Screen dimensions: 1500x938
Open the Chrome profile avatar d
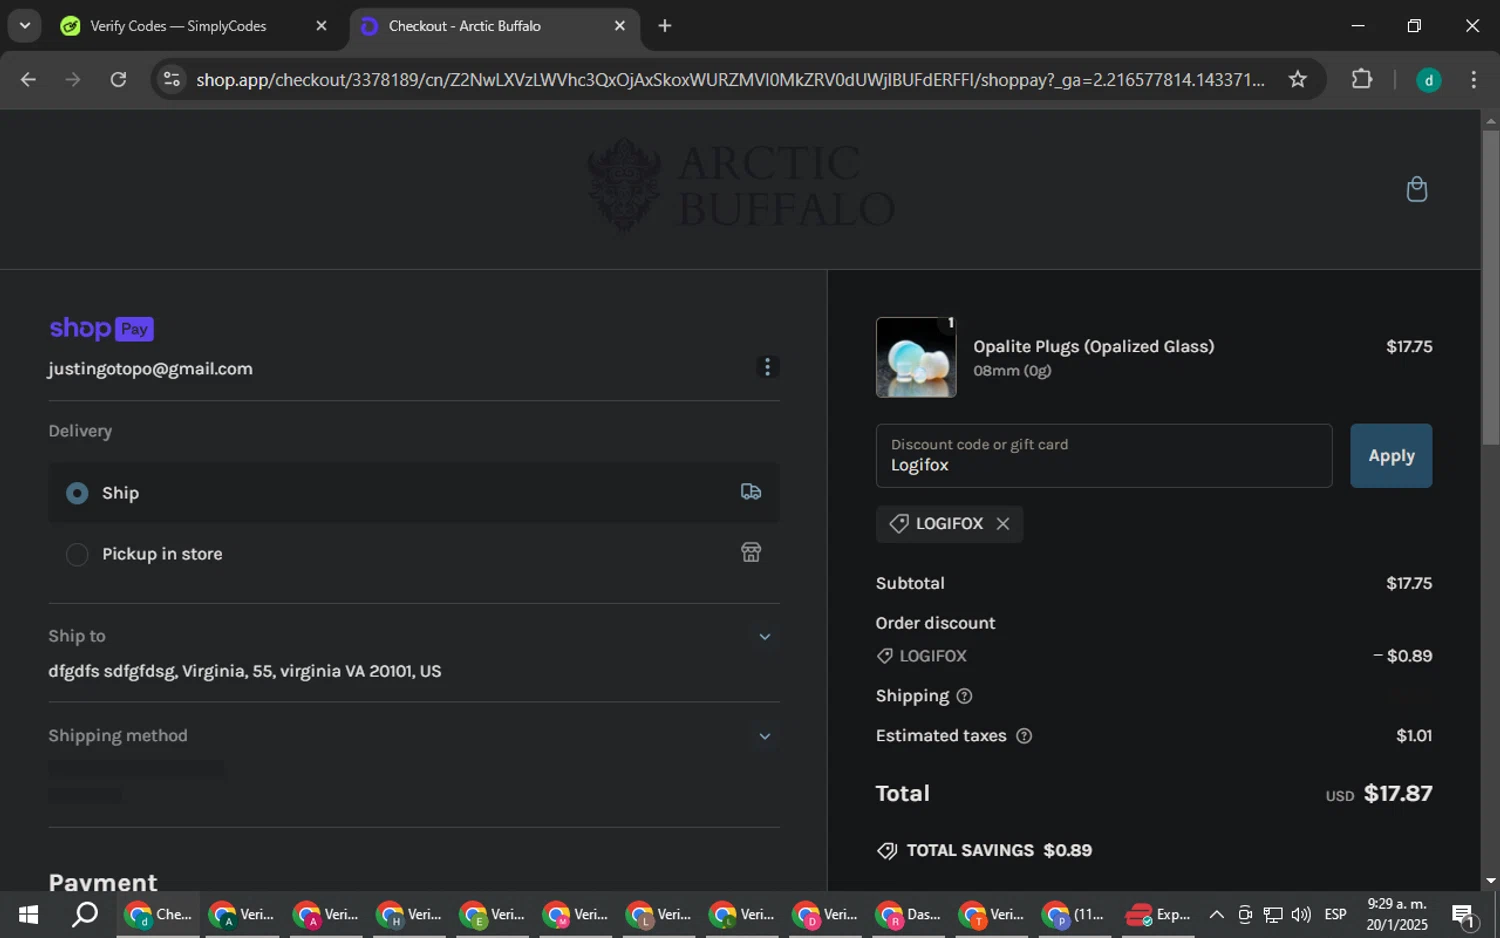[1429, 80]
